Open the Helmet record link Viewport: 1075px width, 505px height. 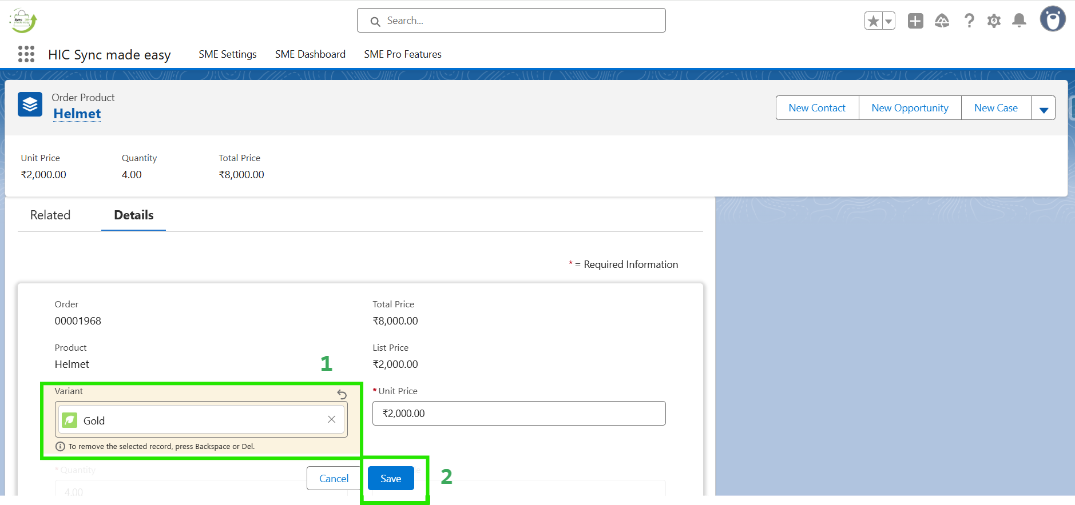tap(77, 114)
